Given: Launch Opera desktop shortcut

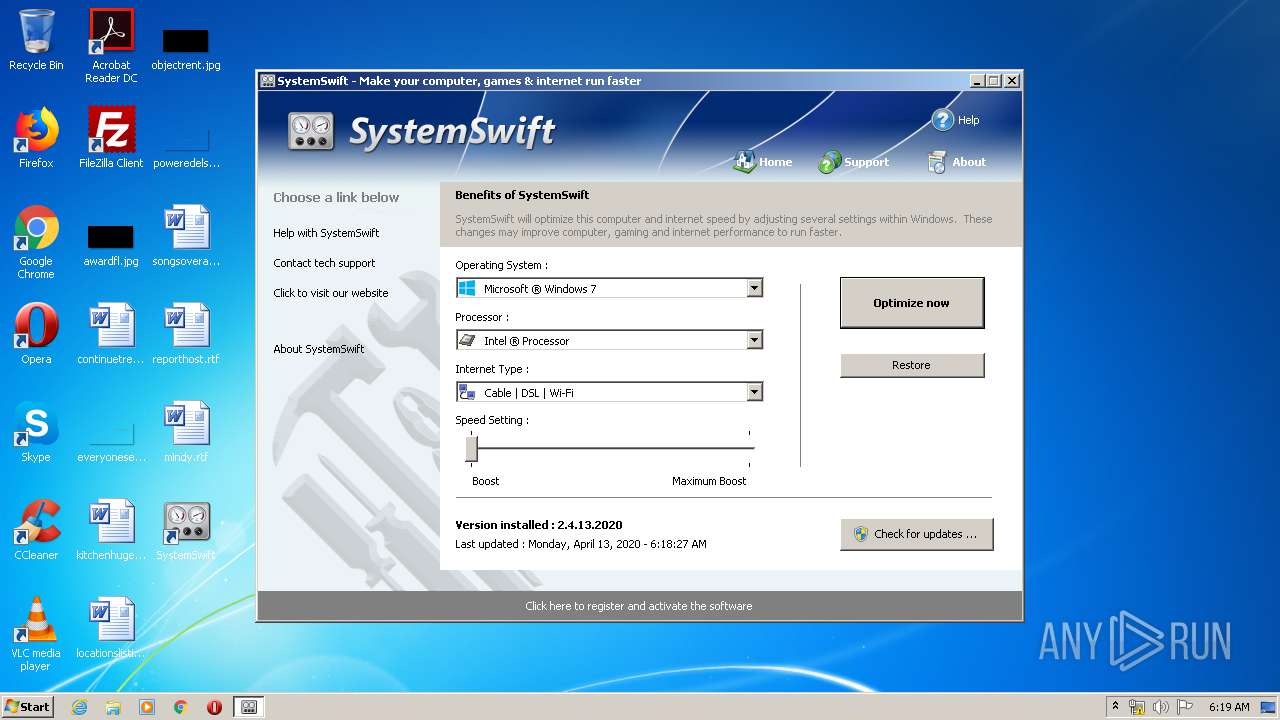Looking at the screenshot, I should pyautogui.click(x=36, y=334).
